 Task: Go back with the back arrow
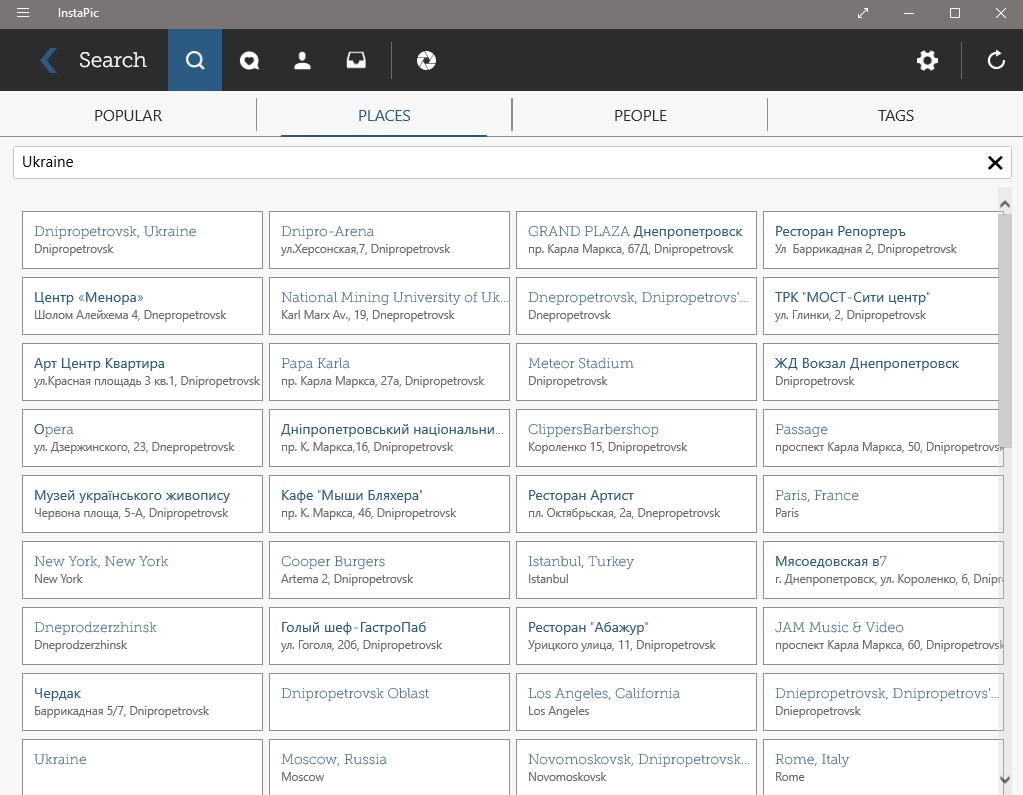click(49, 60)
